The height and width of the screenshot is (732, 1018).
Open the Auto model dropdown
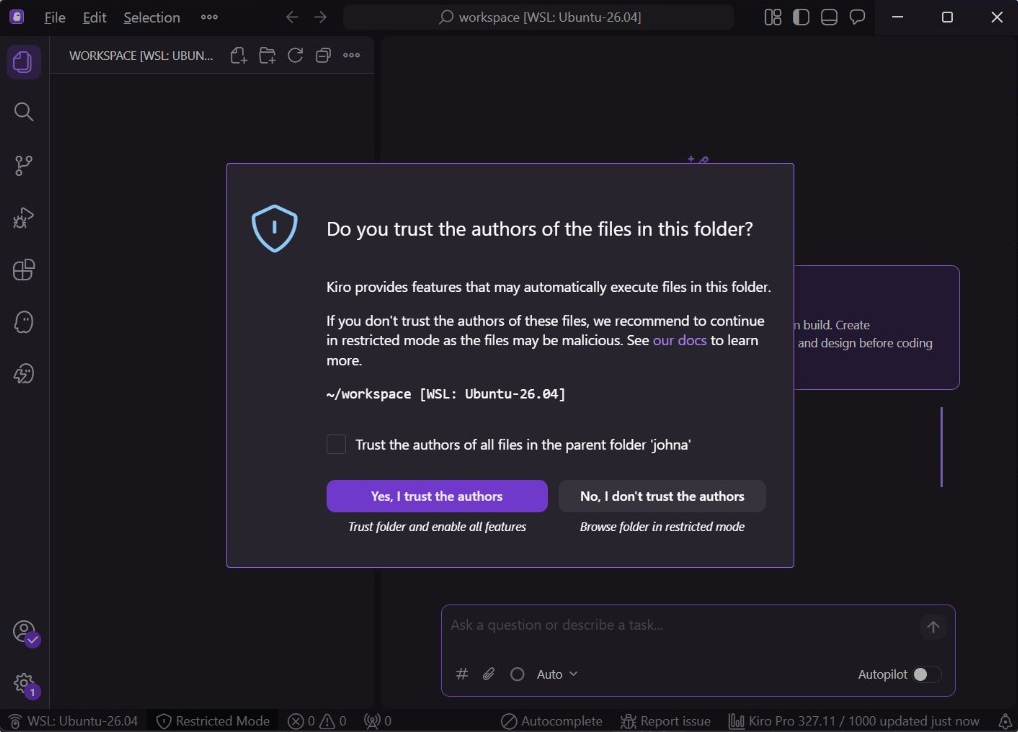pyautogui.click(x=556, y=674)
